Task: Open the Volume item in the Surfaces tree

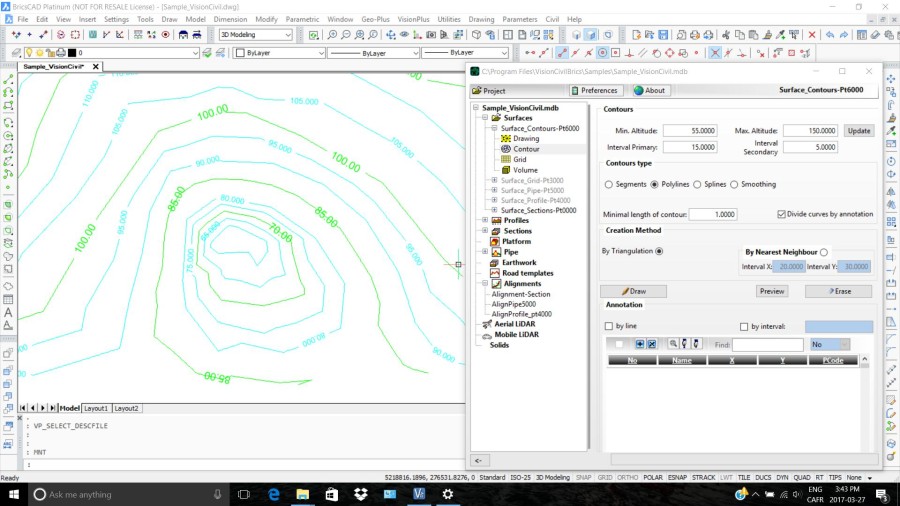Action: coord(524,170)
